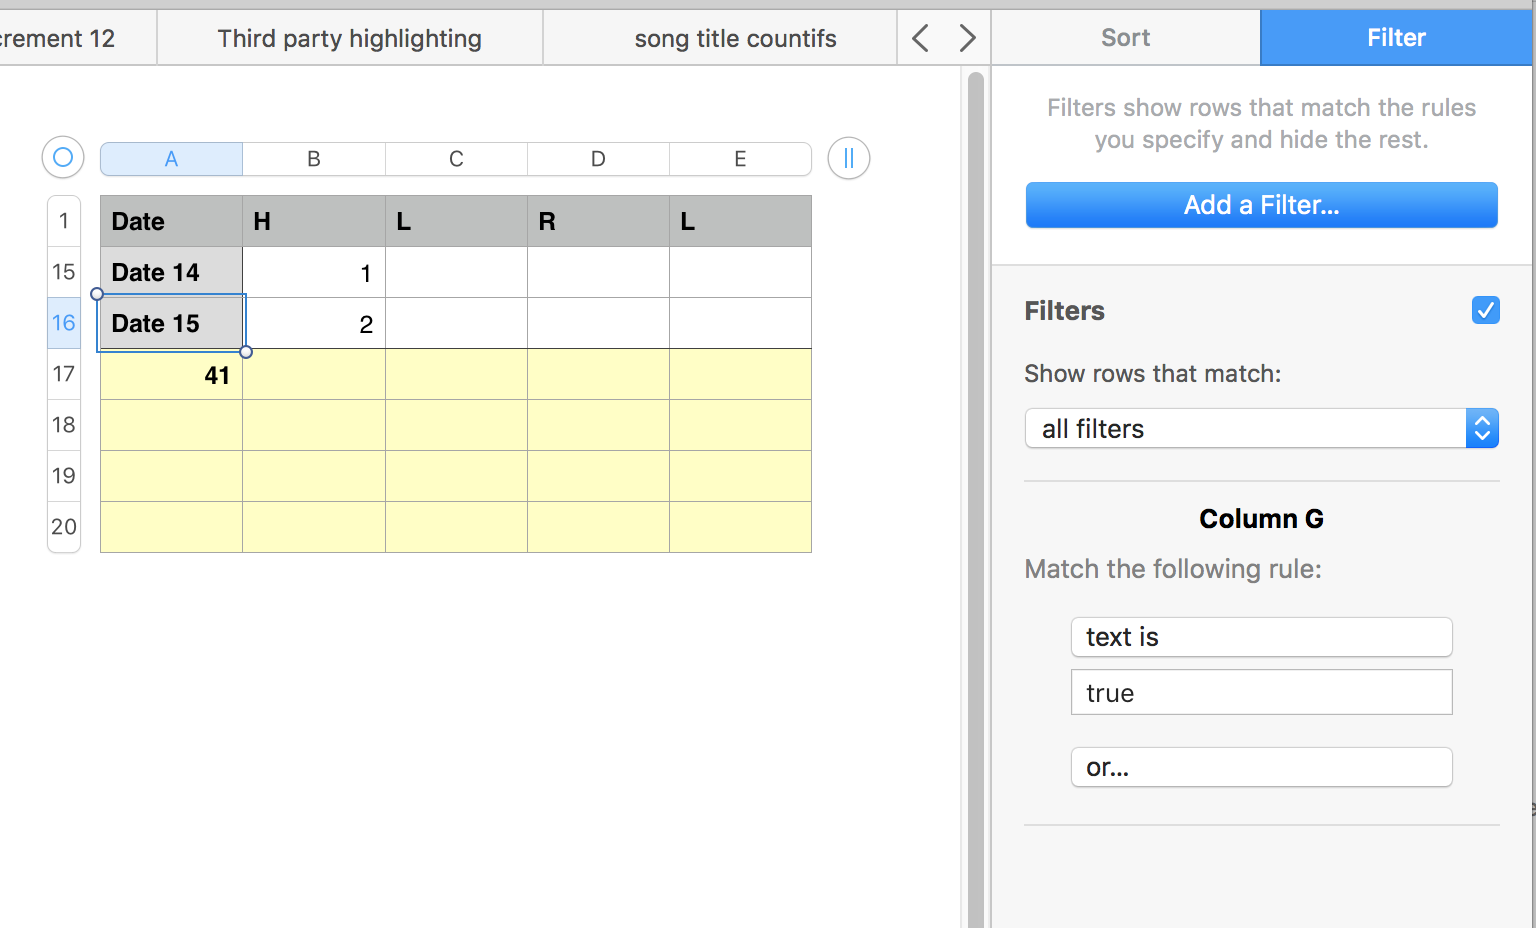Select column E header

click(740, 159)
